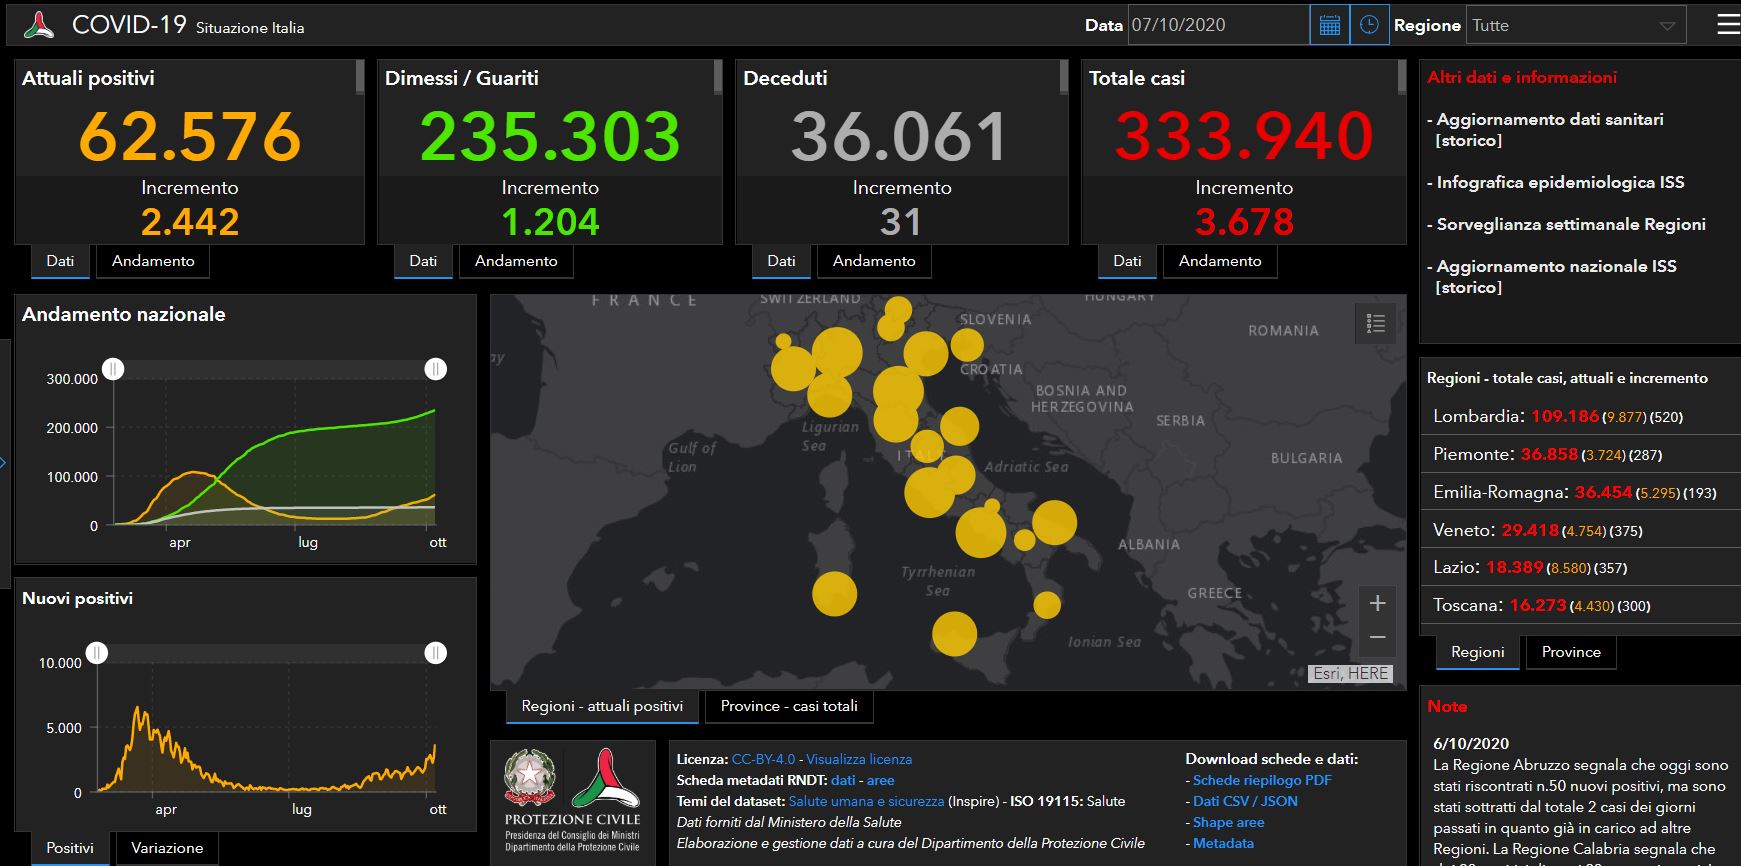This screenshot has width=1741, height=866.
Task: Open Andamento tab under Deceduti
Action: click(873, 261)
